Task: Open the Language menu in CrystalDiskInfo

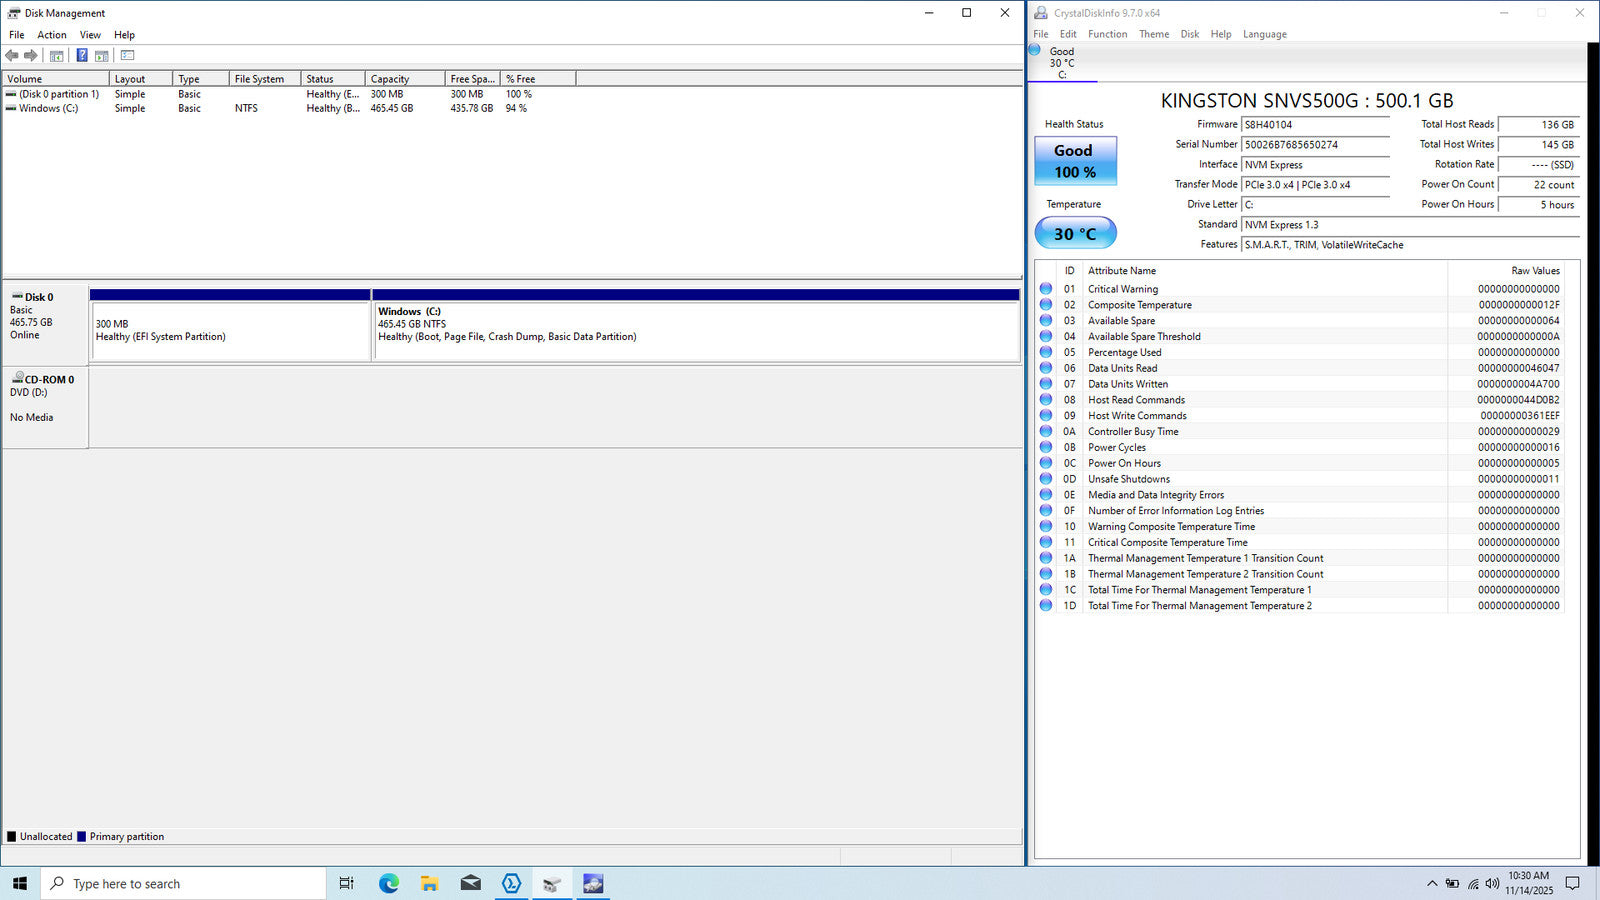Action: (1264, 34)
